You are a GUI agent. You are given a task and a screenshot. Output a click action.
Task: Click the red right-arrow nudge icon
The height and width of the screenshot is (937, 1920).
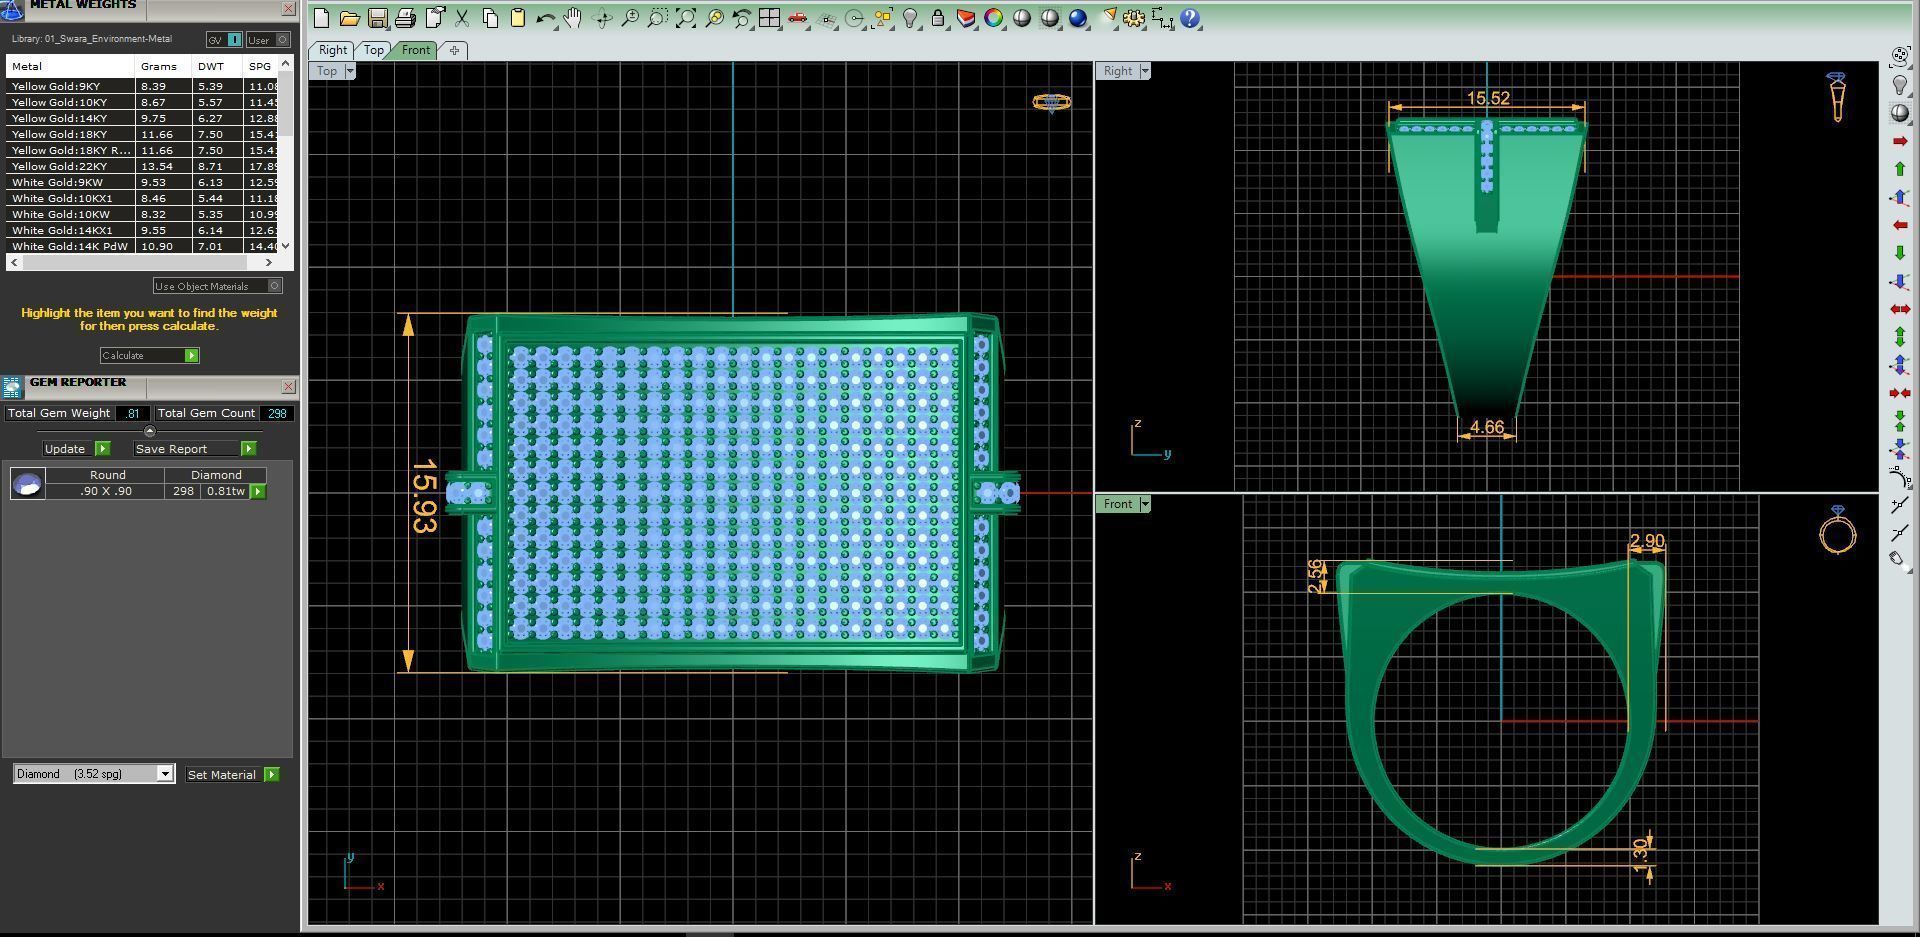1900,141
